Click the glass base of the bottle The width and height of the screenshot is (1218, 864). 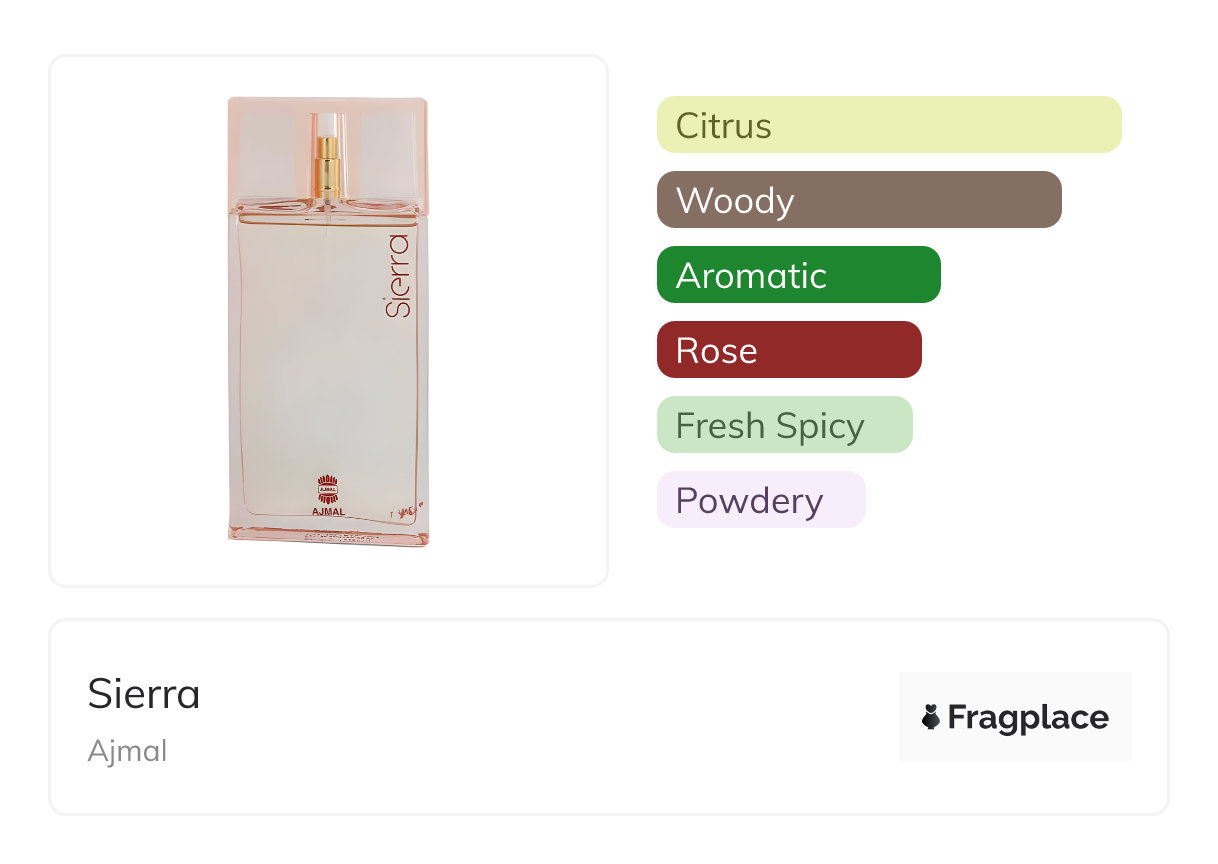tap(328, 534)
